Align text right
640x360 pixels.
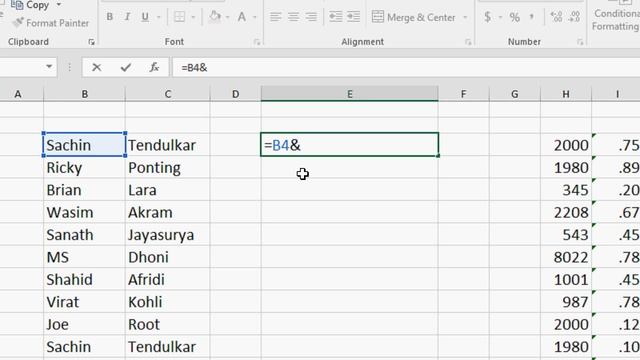(311, 17)
